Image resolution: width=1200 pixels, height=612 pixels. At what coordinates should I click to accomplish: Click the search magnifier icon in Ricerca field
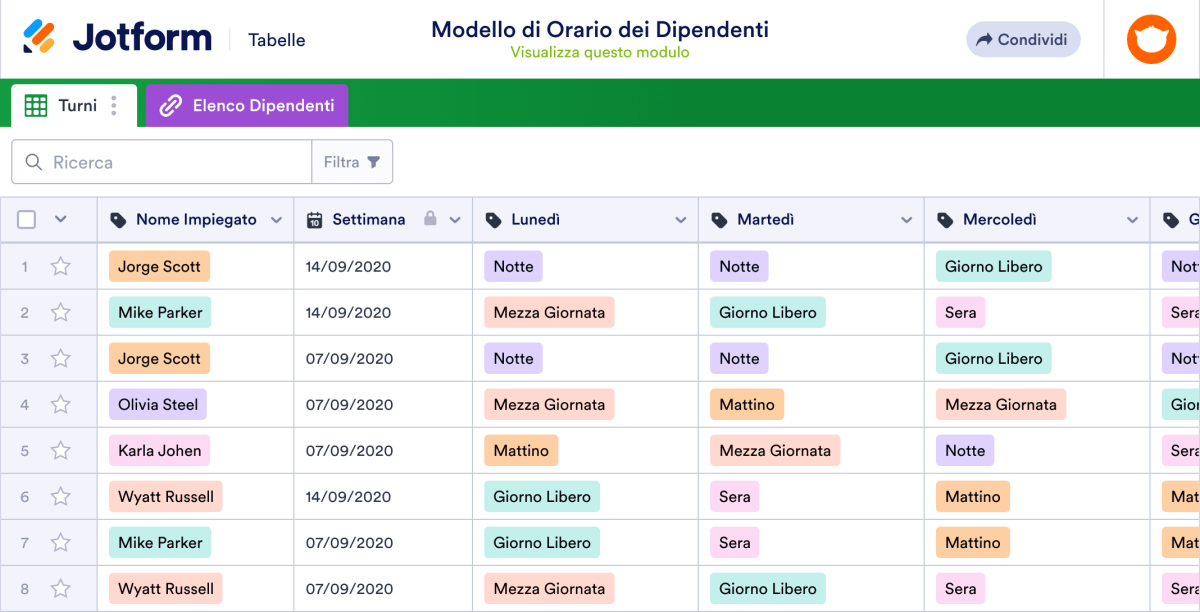(33, 161)
